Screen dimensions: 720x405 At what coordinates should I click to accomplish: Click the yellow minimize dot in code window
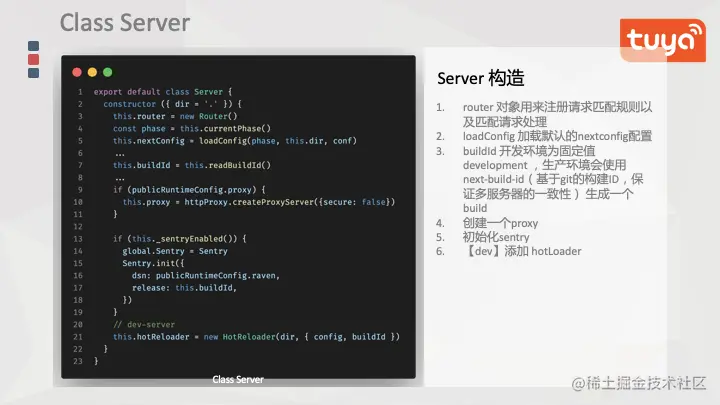click(x=92, y=72)
